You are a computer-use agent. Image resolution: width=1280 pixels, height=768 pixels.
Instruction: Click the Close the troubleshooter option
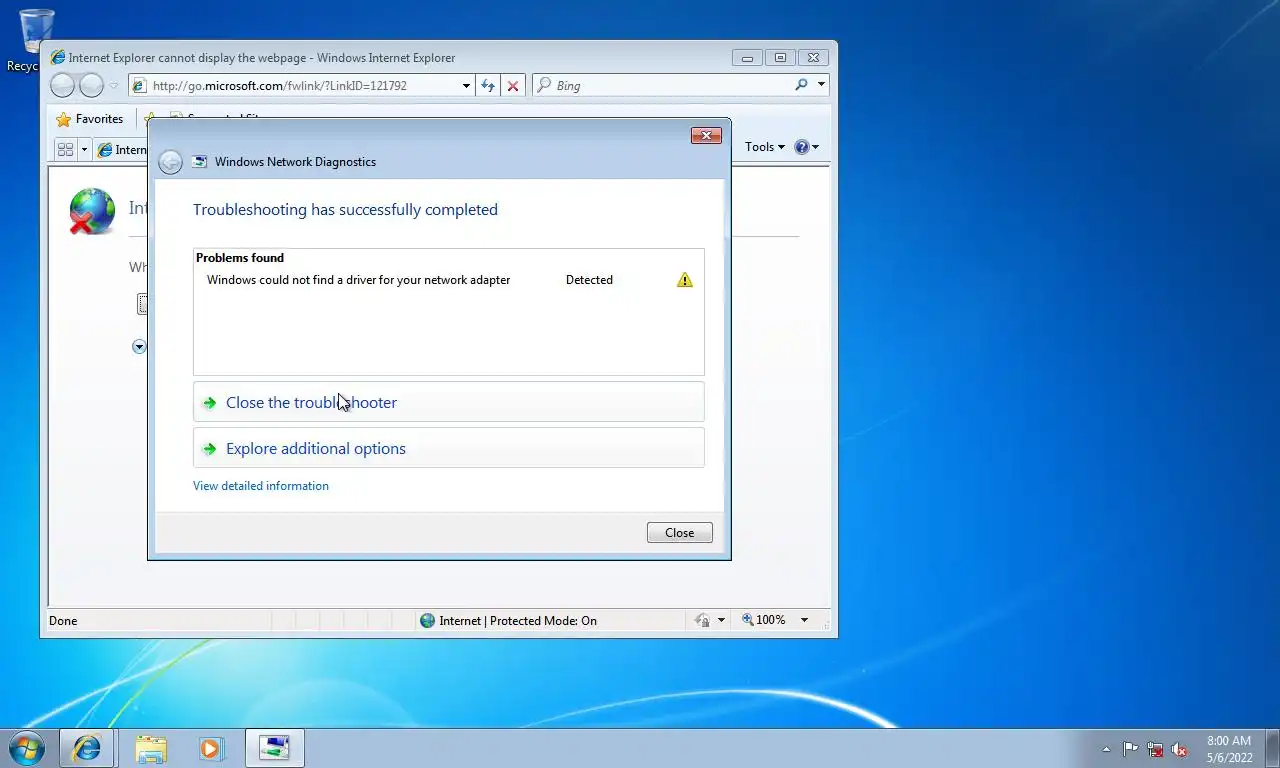448,402
